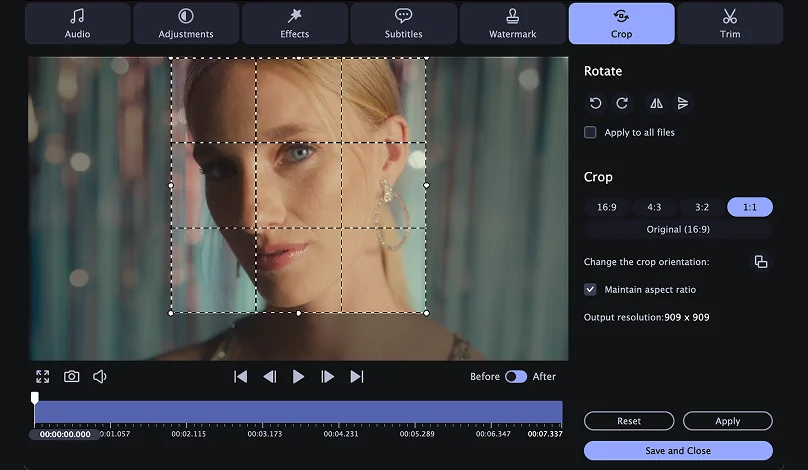Flip video horizontally
The height and width of the screenshot is (470, 808).
(x=656, y=103)
